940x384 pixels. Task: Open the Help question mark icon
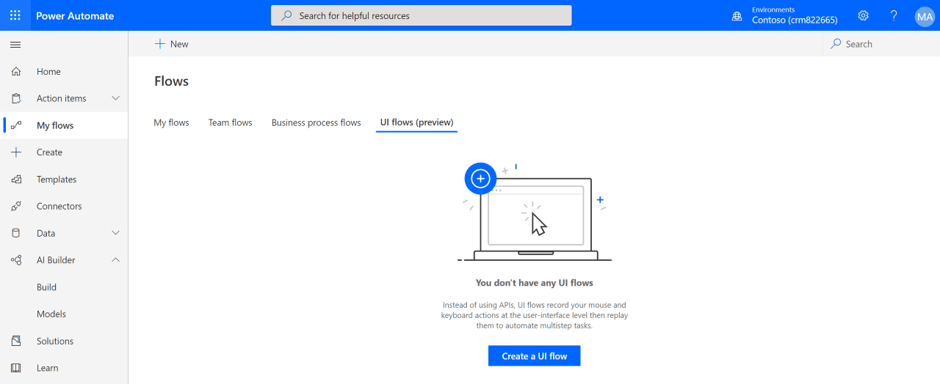click(x=894, y=16)
